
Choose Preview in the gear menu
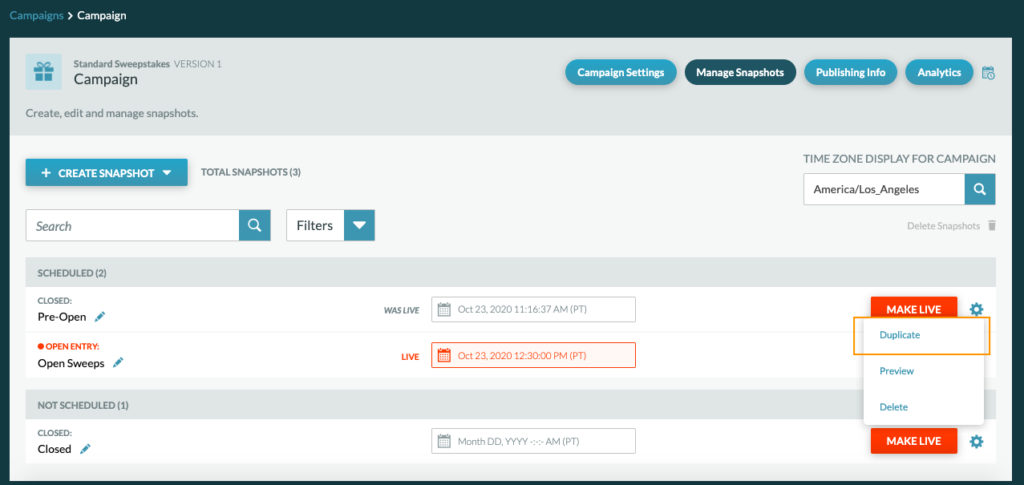tap(897, 371)
